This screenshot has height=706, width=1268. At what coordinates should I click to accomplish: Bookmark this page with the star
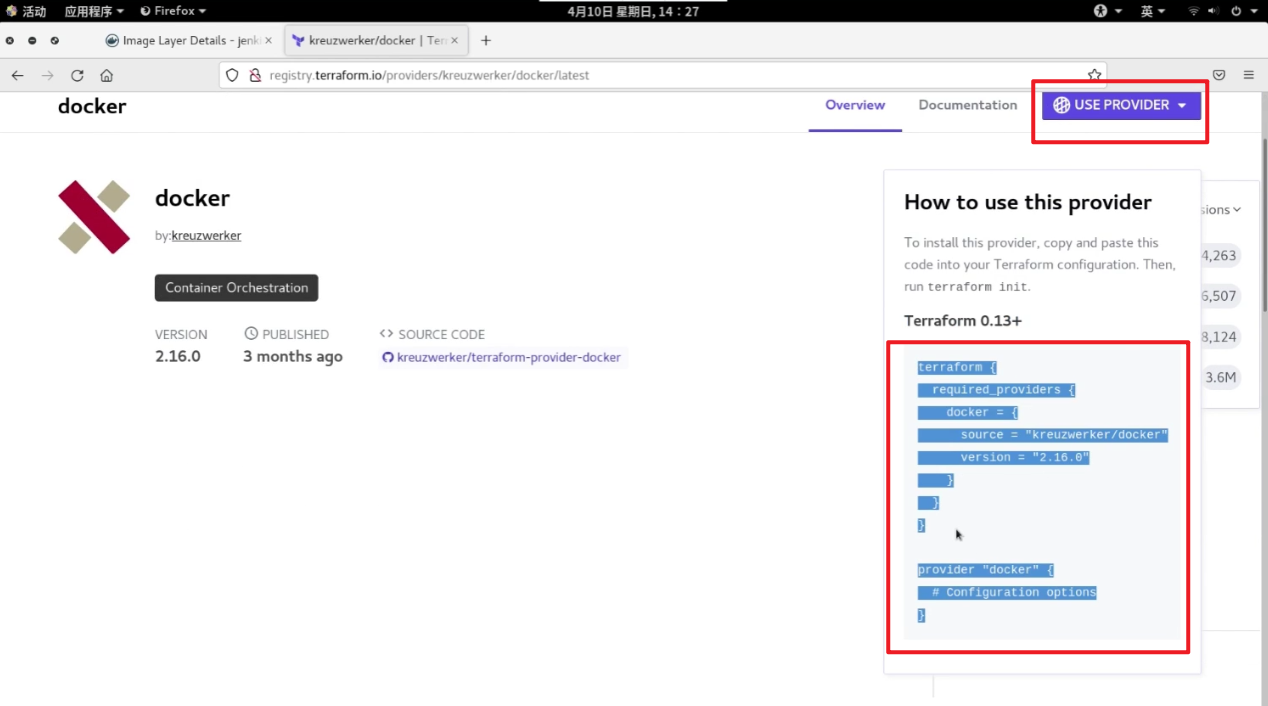point(1095,75)
